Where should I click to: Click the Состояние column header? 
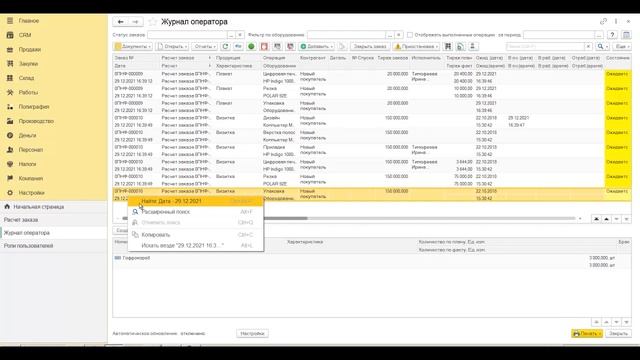point(618,58)
